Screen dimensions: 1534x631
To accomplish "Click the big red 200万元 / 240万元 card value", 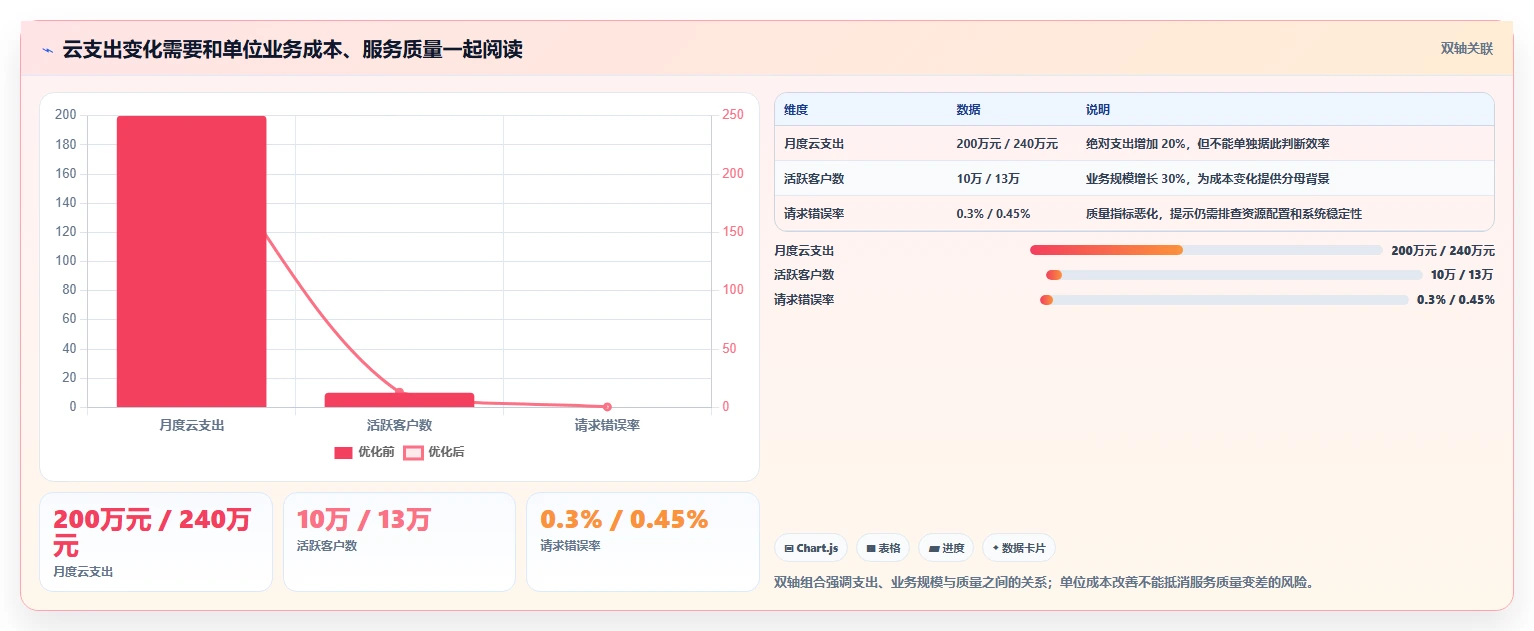I will [152, 533].
